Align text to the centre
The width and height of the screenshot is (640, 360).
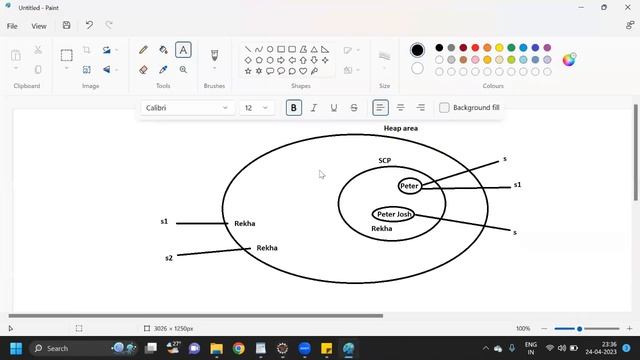[400, 108]
